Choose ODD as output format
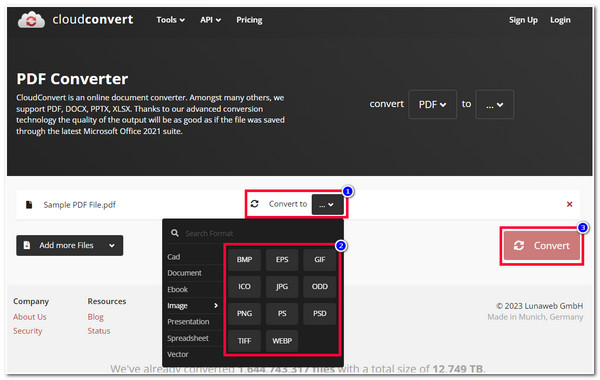Viewport: 600px width, 380px height. [x=320, y=287]
